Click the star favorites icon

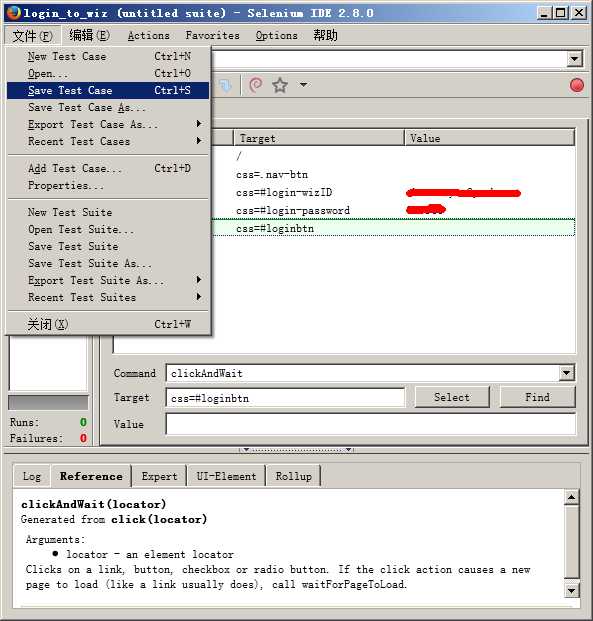(280, 85)
